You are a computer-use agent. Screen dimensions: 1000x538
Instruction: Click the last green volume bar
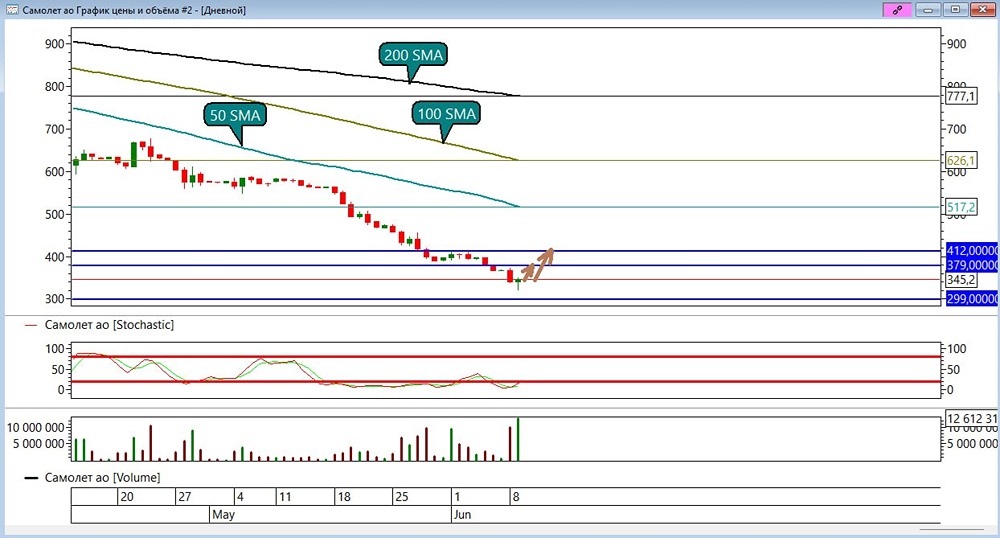[518, 439]
